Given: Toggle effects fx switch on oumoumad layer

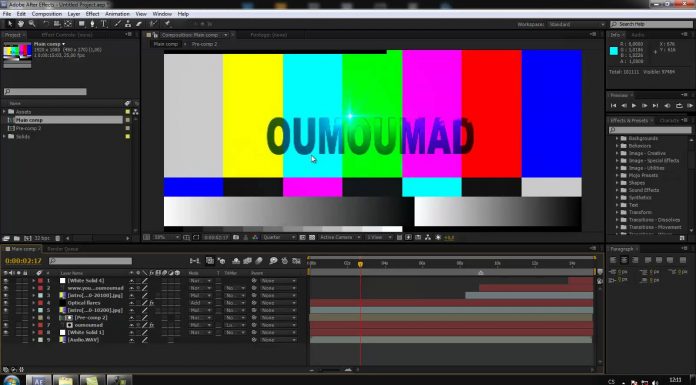Looking at the screenshot, I should pos(151,325).
